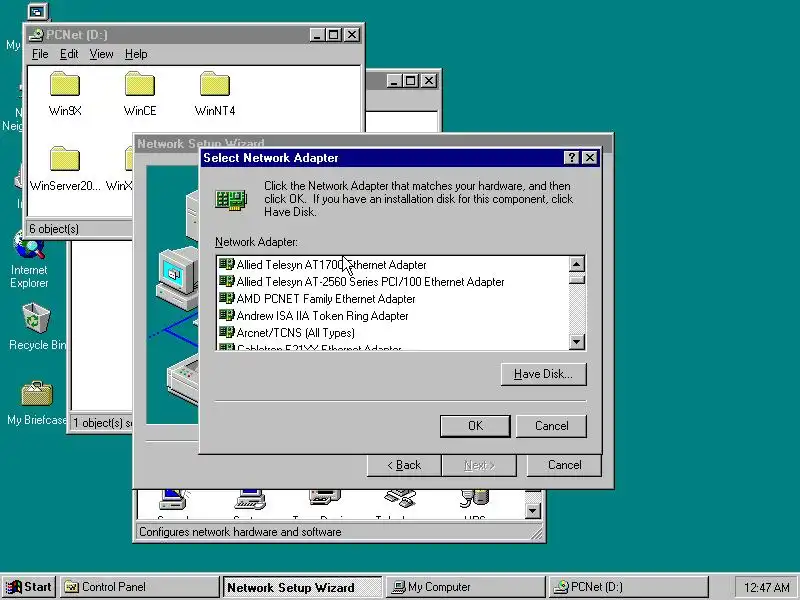Click the Server icon in Control Panel

point(174,499)
